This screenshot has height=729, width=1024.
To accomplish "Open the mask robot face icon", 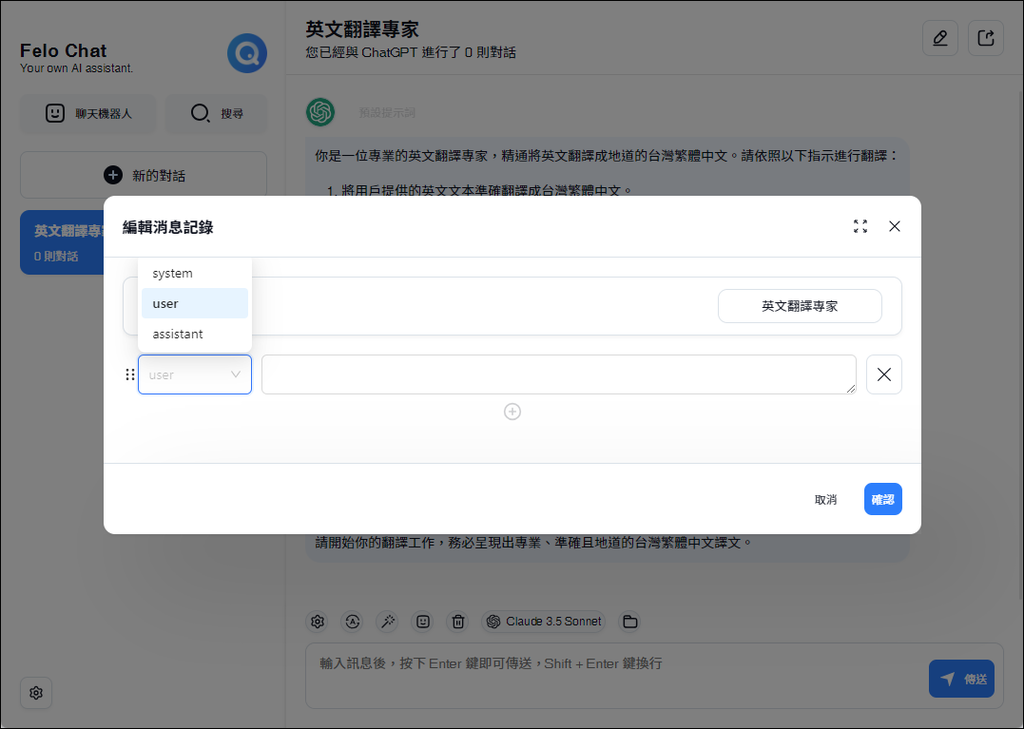I will point(423,621).
